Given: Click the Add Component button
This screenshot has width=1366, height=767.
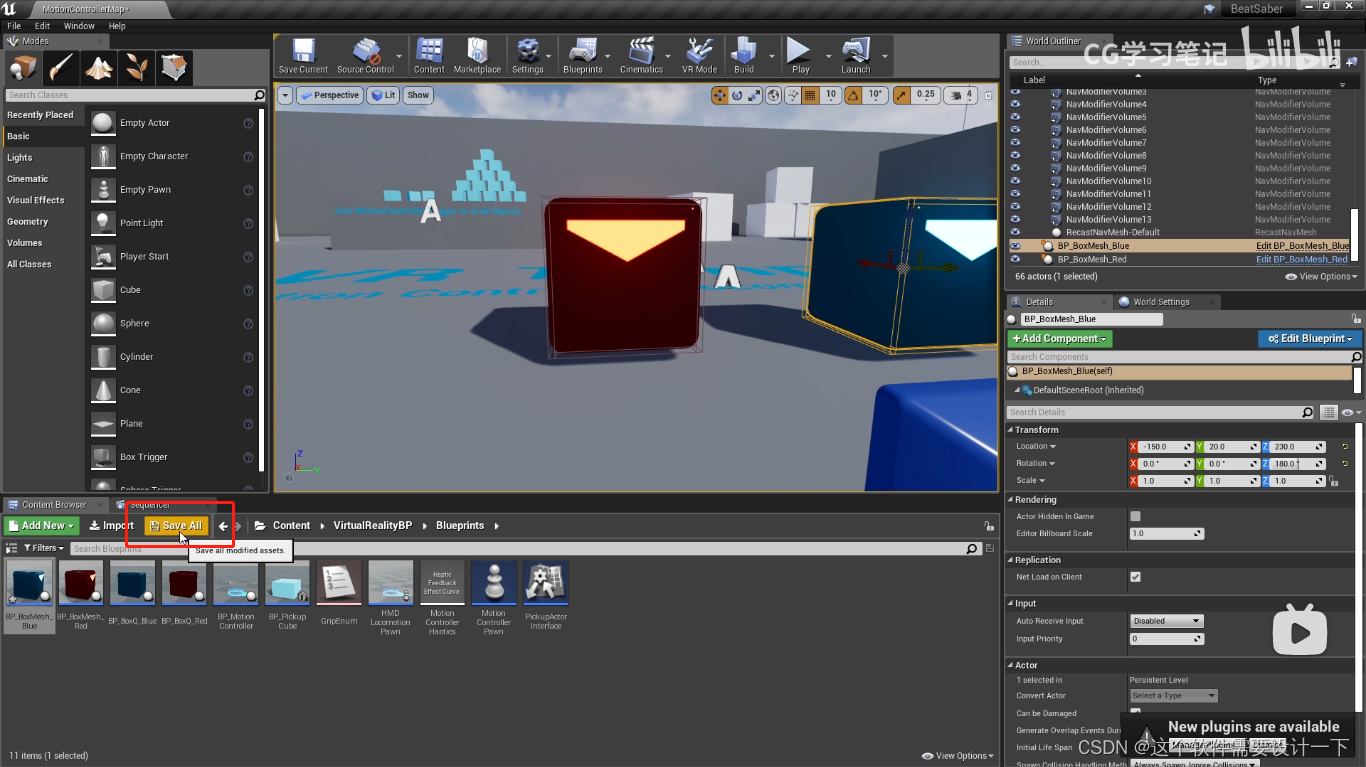Looking at the screenshot, I should tap(1060, 339).
